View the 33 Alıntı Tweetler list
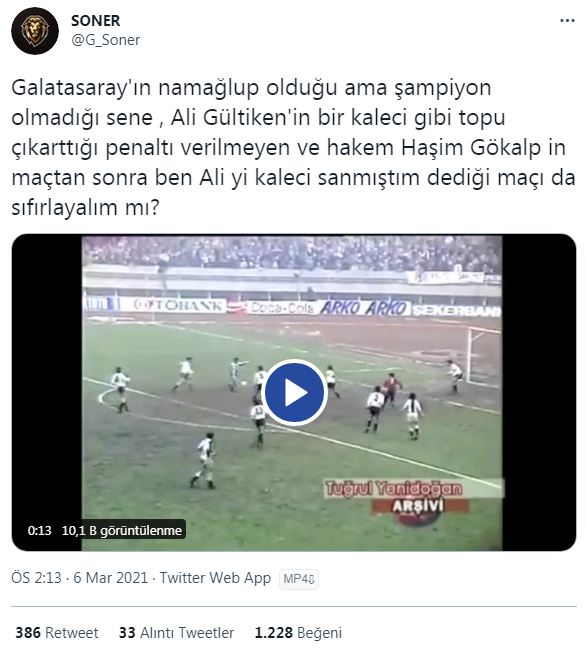Screen dimensions: 587x658 [x=176, y=633]
